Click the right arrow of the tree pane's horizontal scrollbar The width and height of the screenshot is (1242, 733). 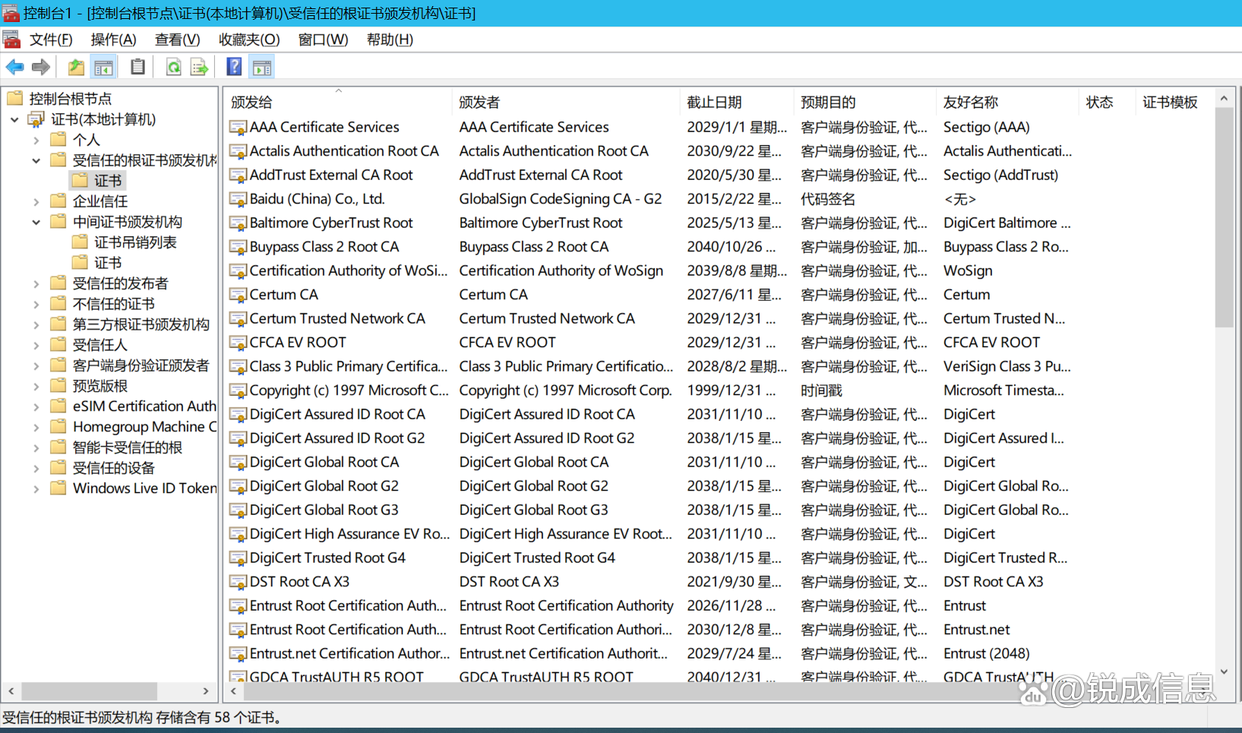(206, 691)
